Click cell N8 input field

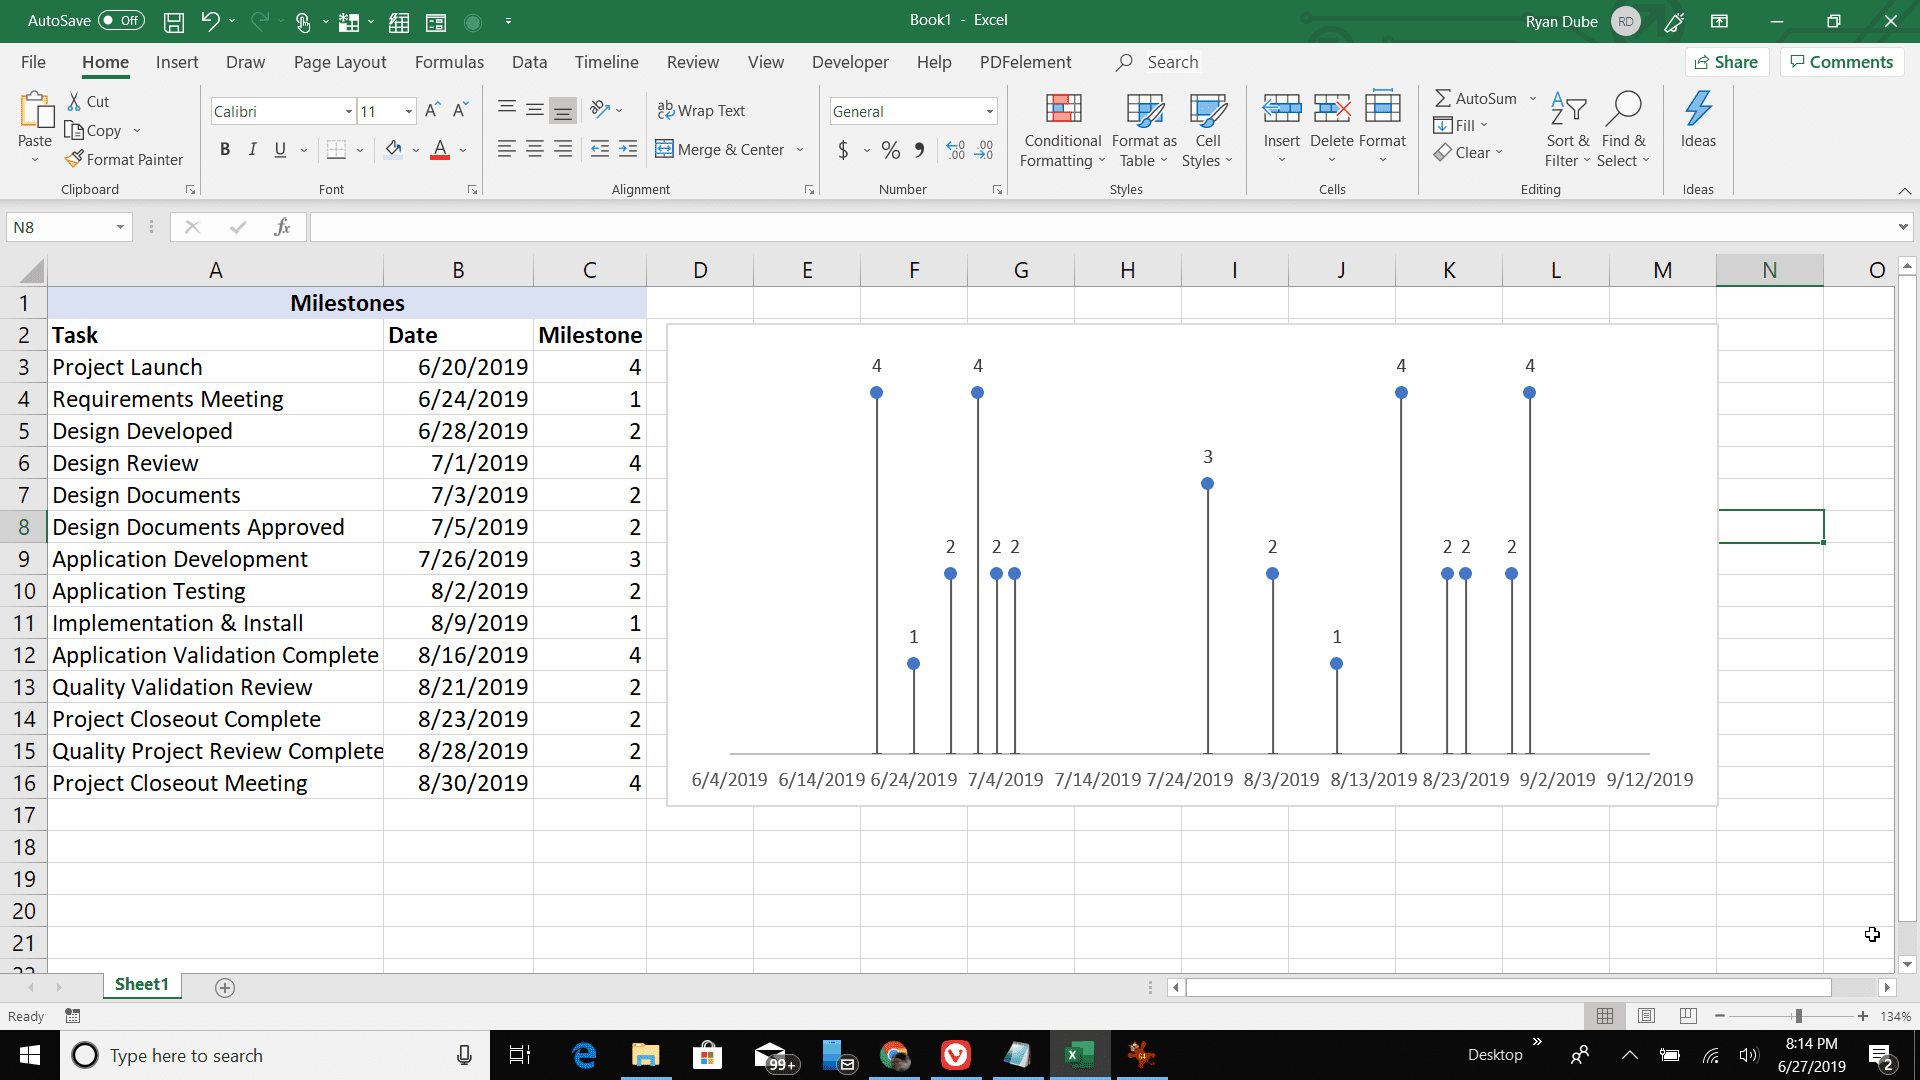pos(1768,526)
